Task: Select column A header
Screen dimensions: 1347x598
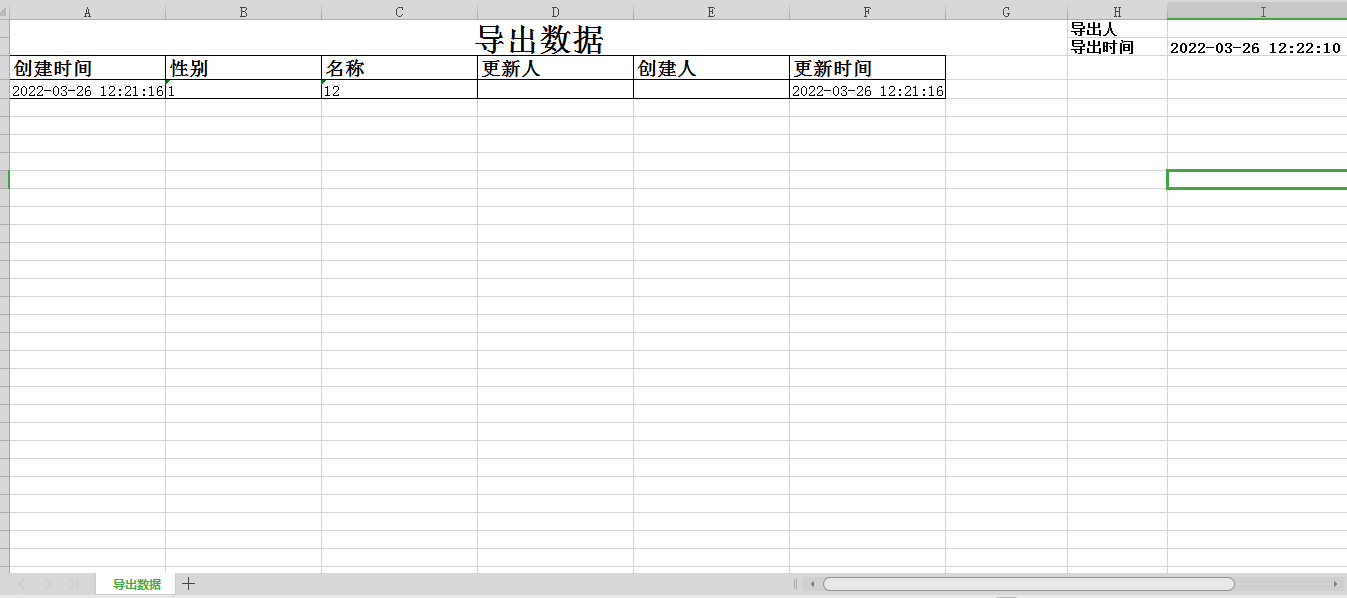Action: 87,11
